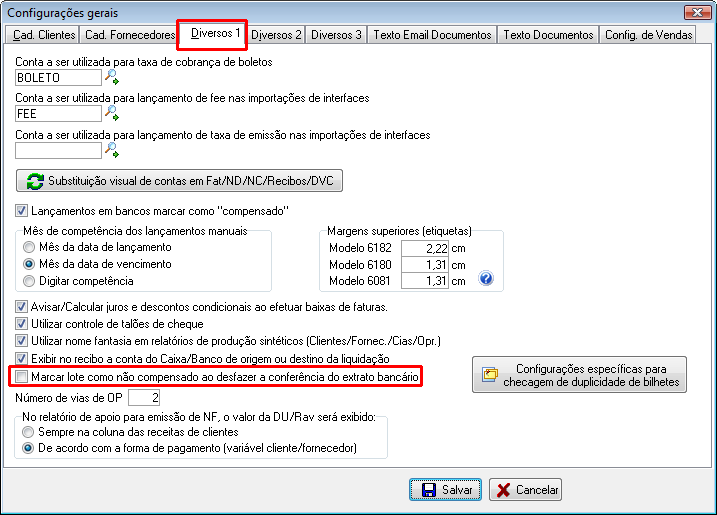This screenshot has width=717, height=515.
Task: Open the Diversos 3 tab
Action: coord(336,35)
